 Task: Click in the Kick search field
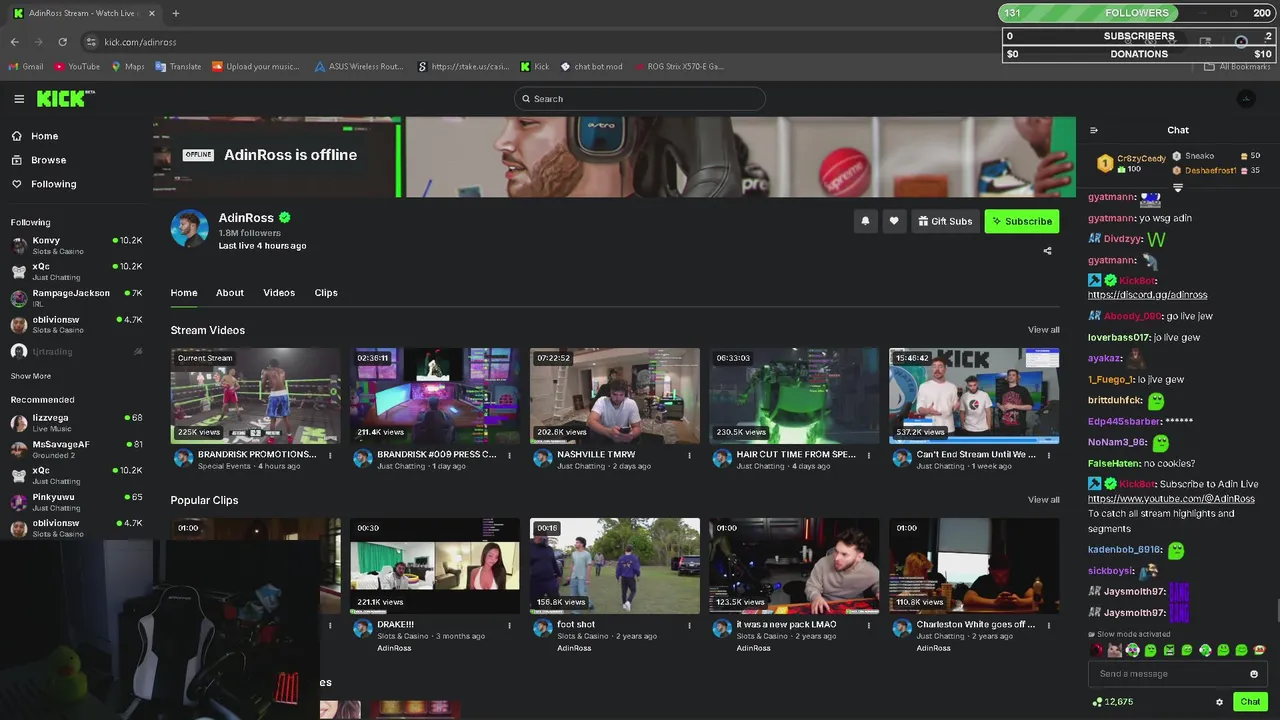(x=640, y=99)
